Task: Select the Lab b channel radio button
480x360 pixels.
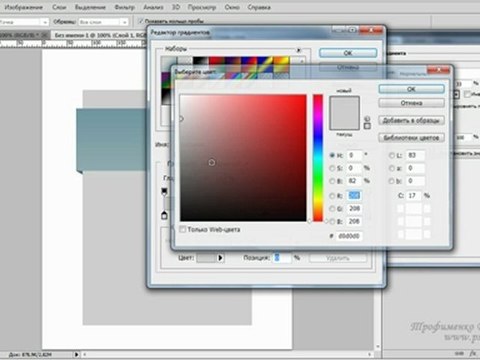Action: pos(392,181)
